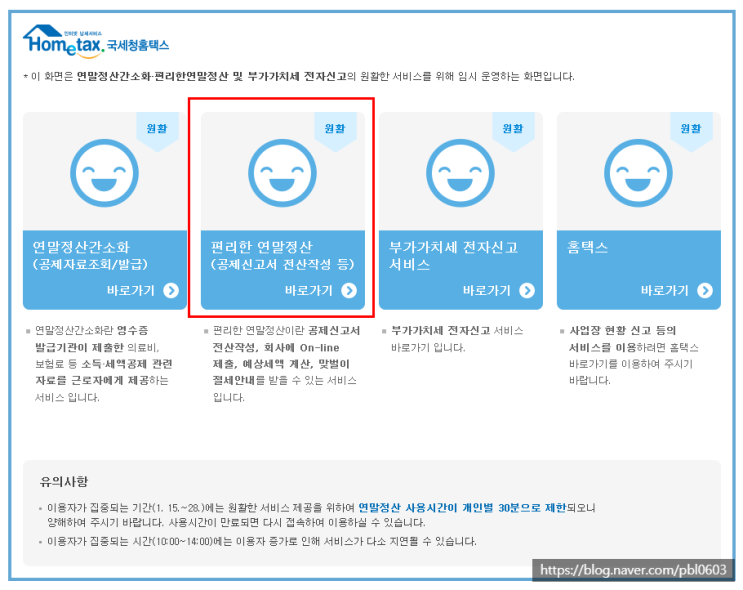743x590 pixels.
Task: Select 부가가치세 전자신고 서비스 card title
Action: click(453, 255)
